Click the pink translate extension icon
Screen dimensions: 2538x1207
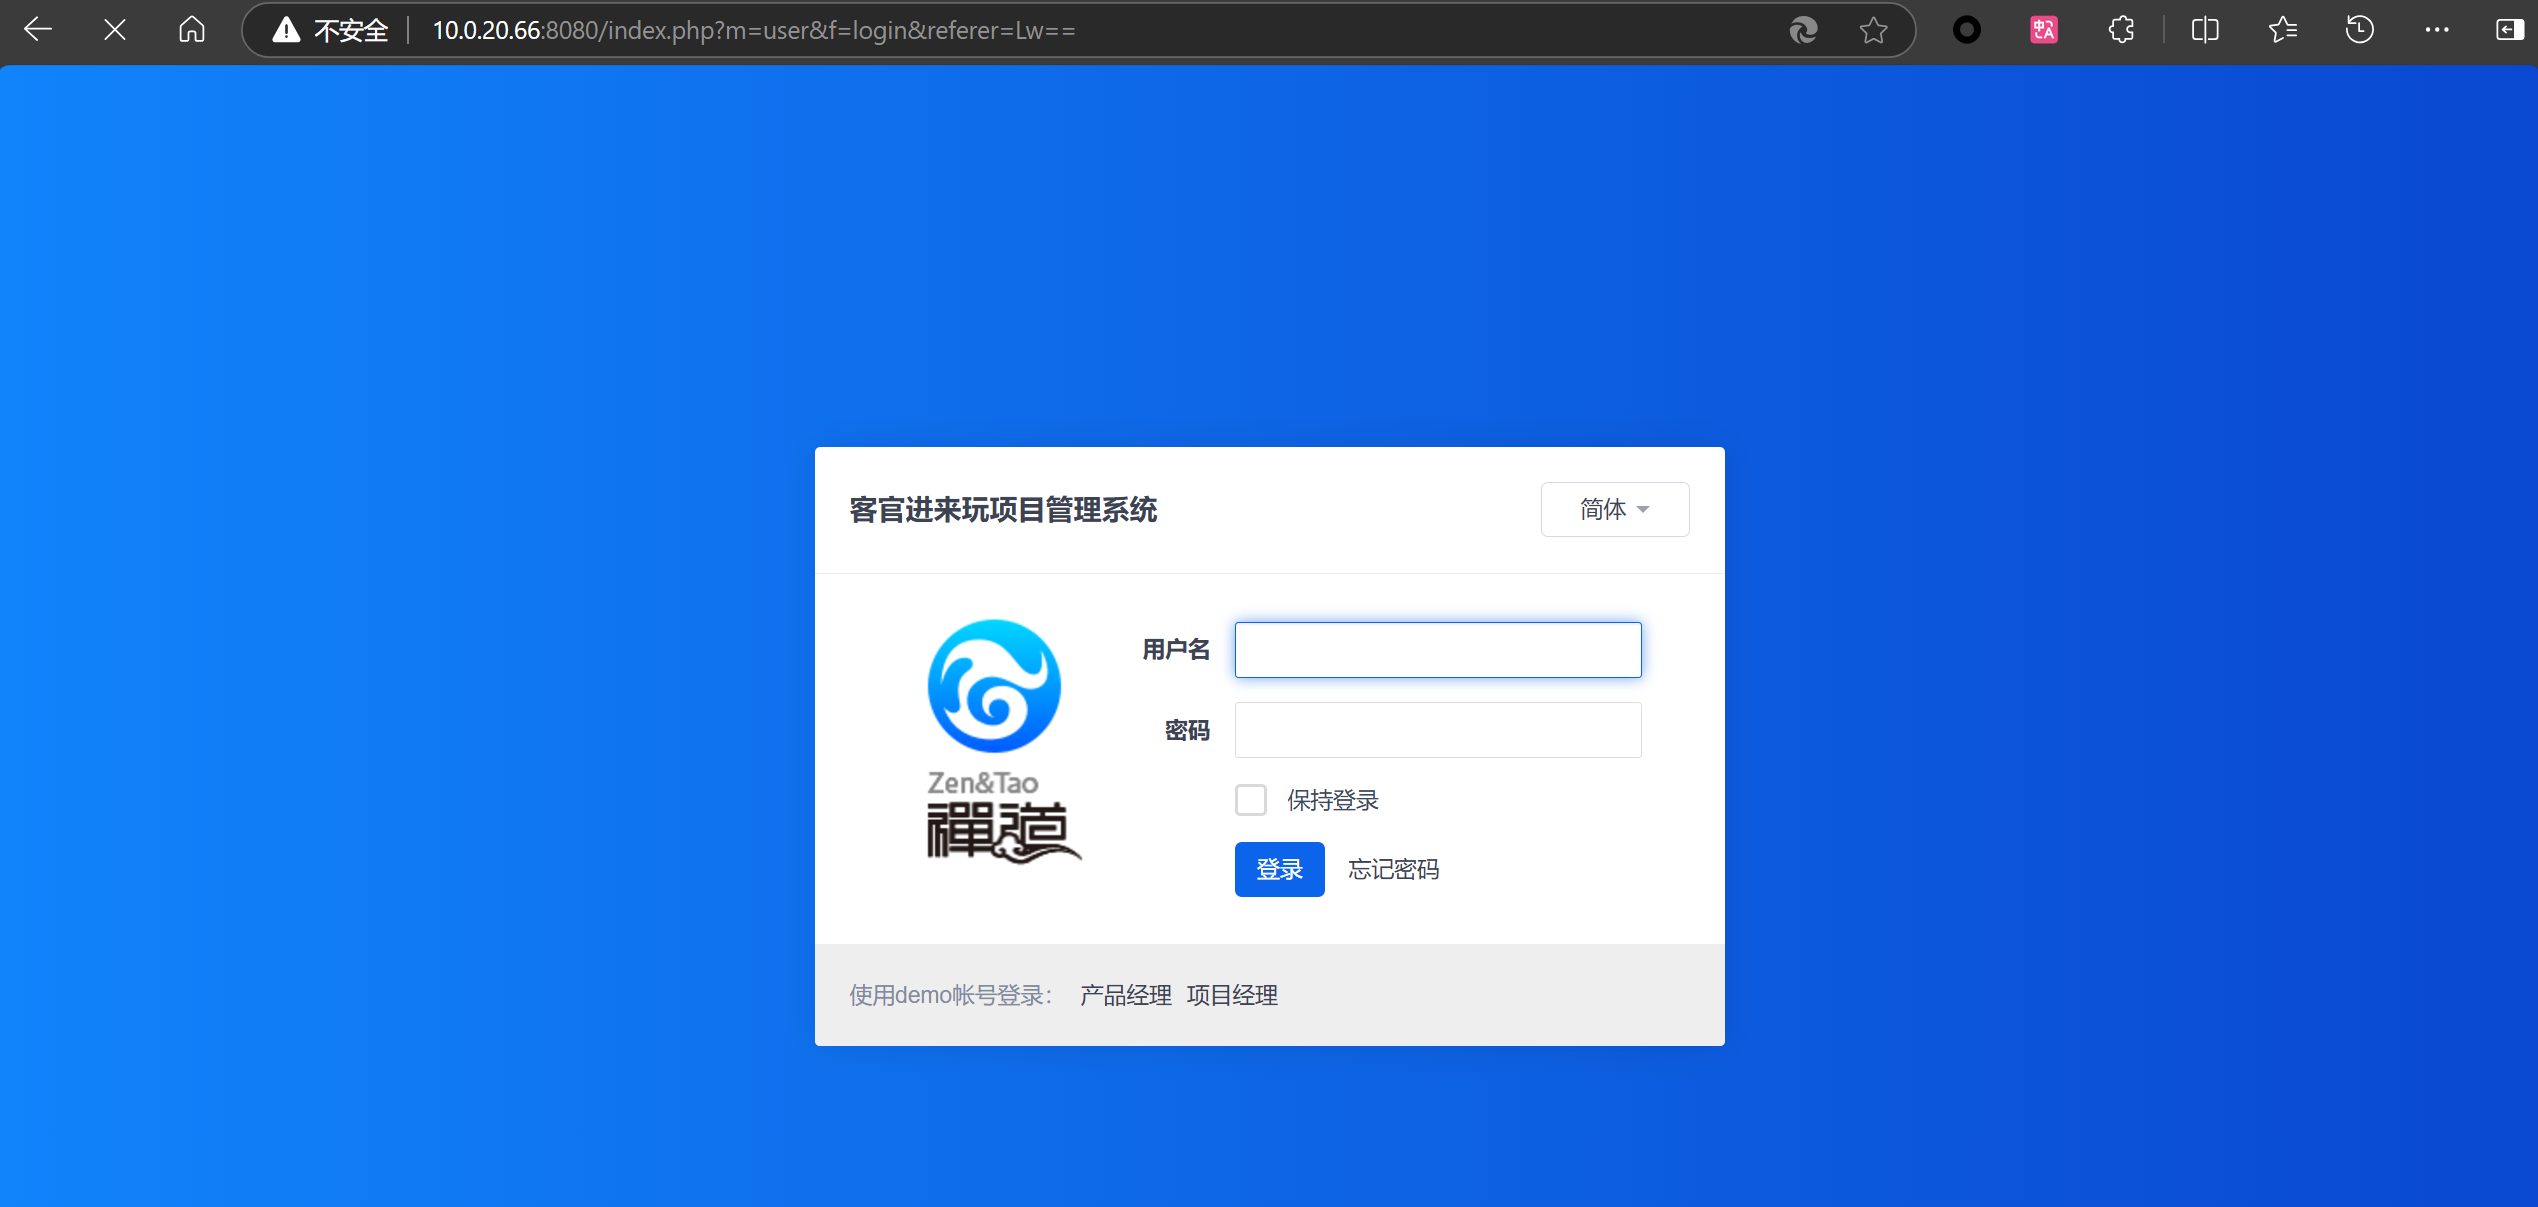pos(2043,30)
